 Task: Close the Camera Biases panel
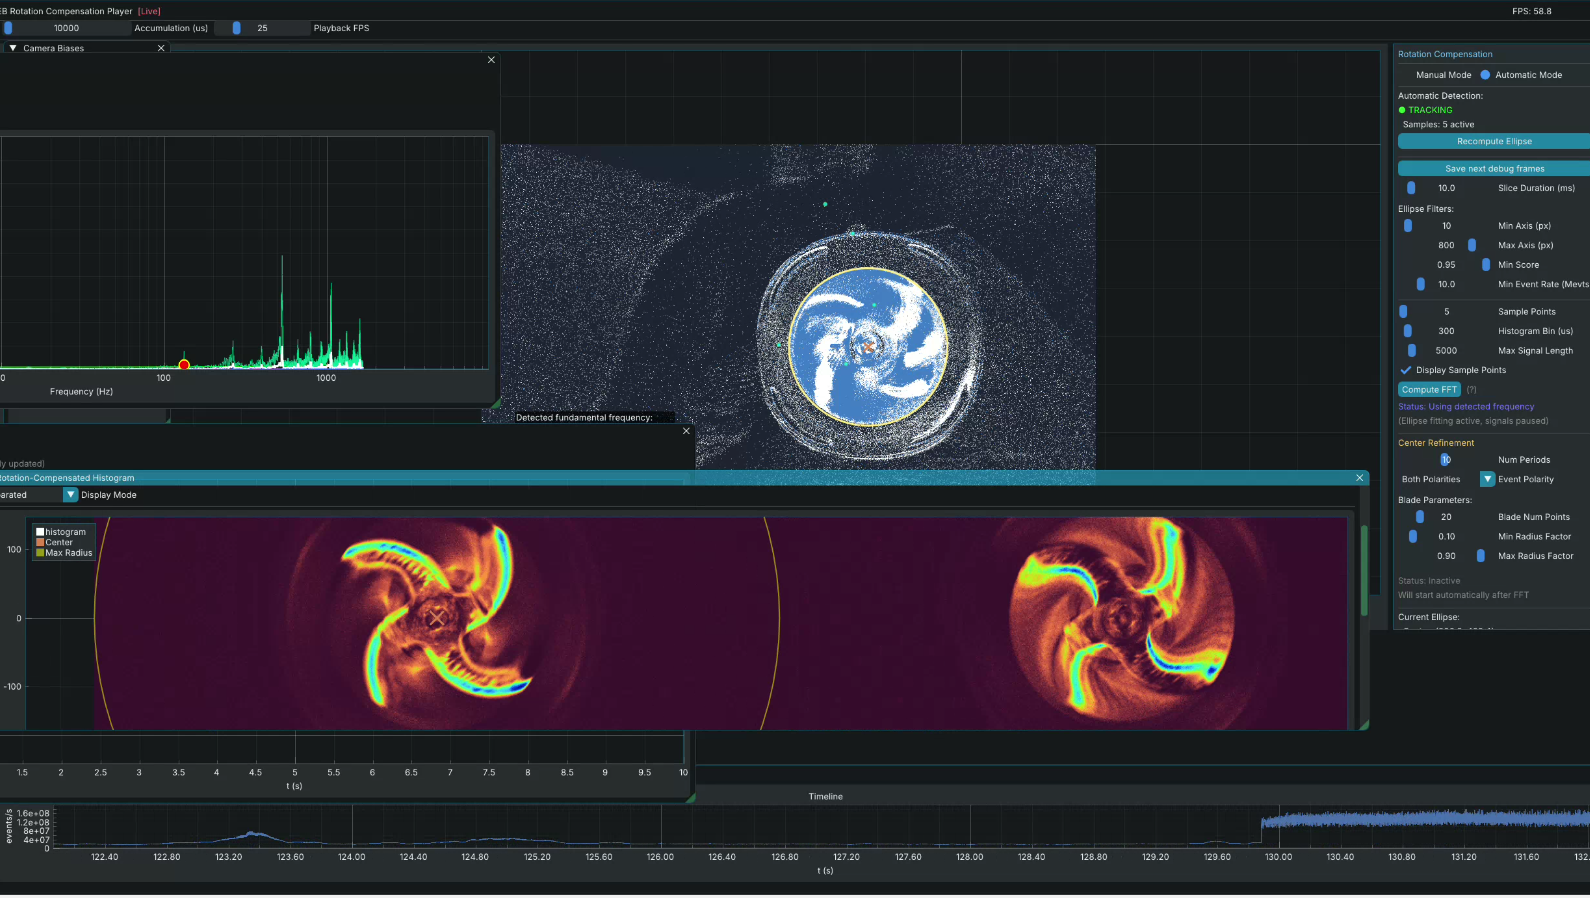161,48
